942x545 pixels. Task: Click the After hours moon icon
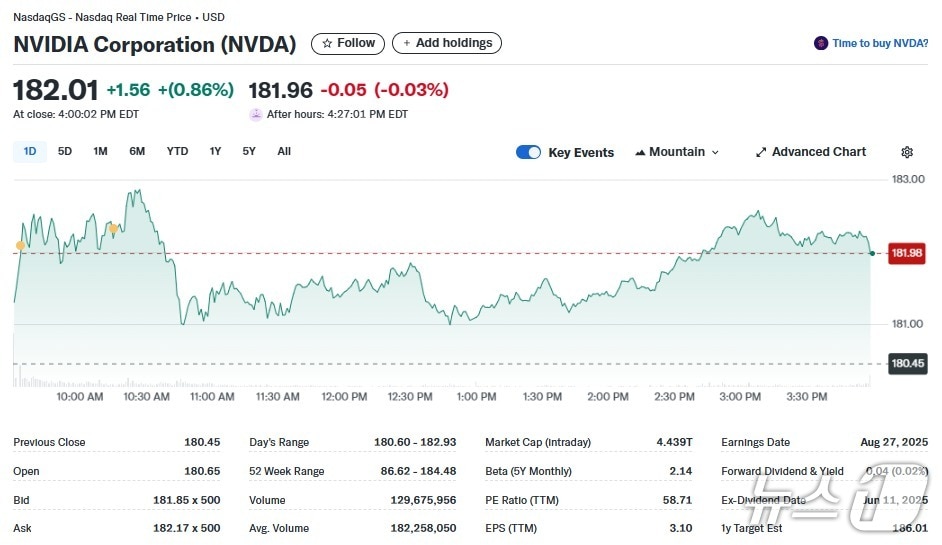point(256,114)
